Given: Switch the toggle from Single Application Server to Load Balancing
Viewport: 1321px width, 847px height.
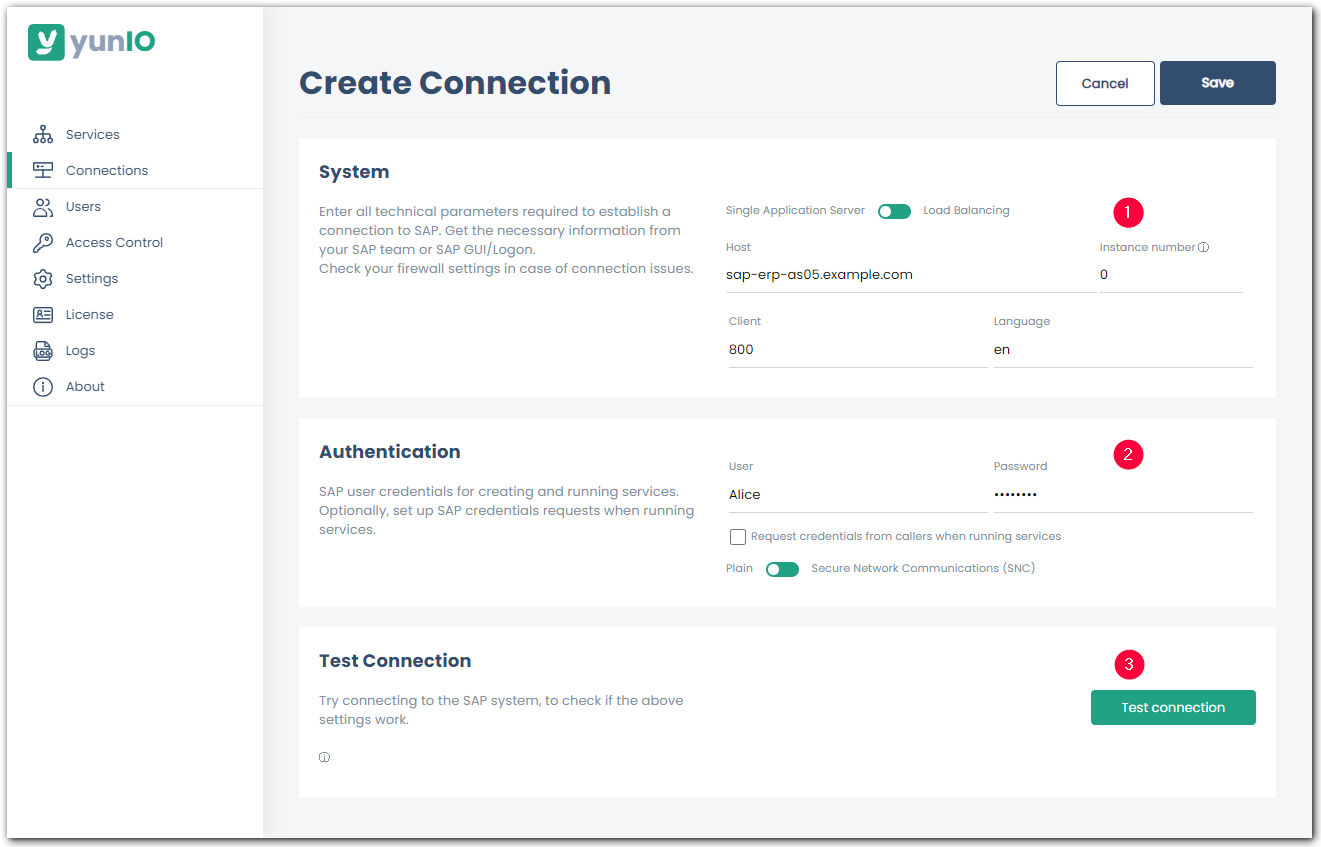Looking at the screenshot, I should (894, 211).
